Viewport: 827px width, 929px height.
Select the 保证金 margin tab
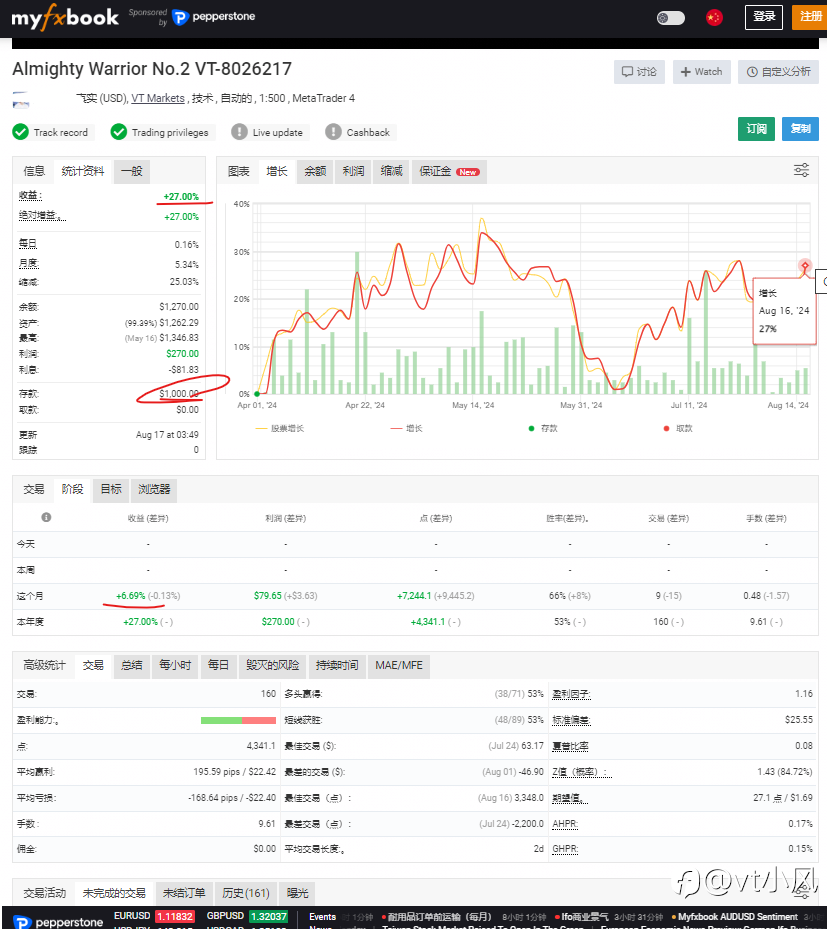point(449,171)
